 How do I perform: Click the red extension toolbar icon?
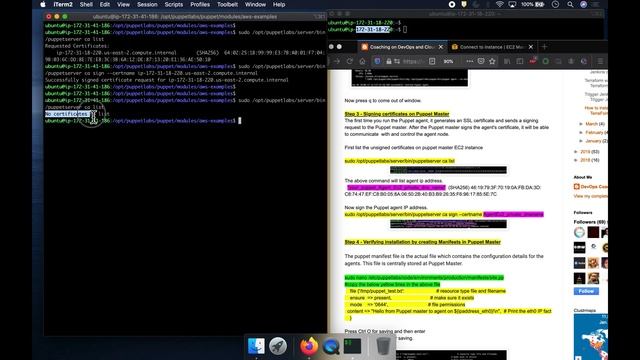[x=533, y=61]
